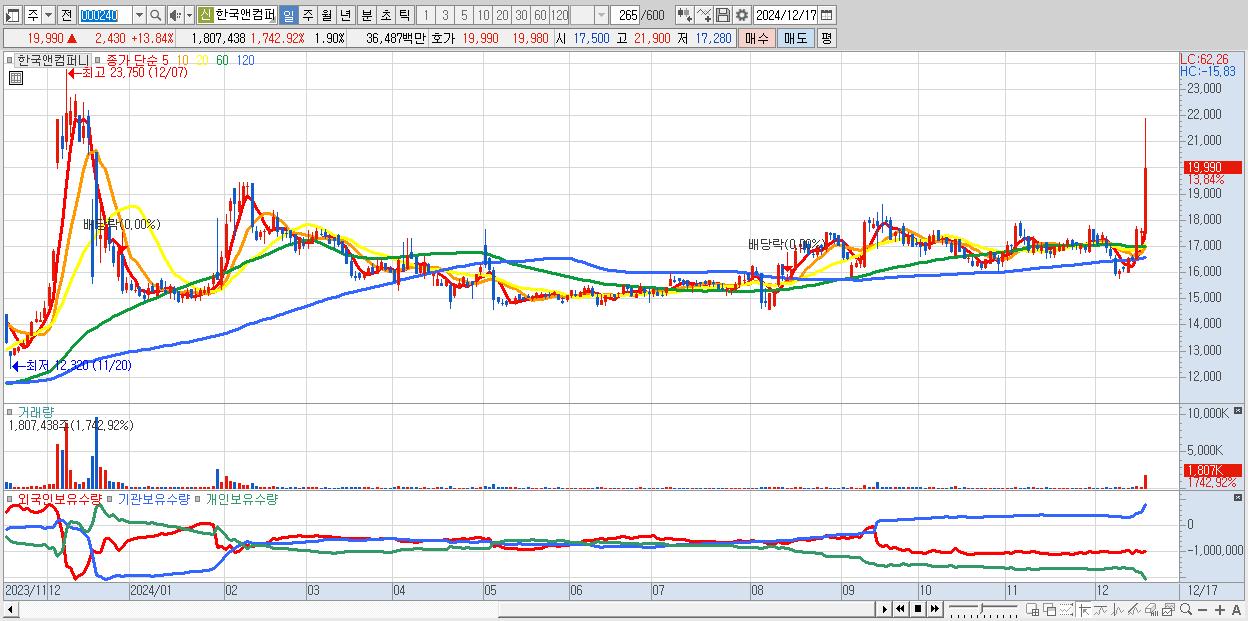
Task: Click the zoom magnifier icon at bottom right
Action: (x=1185, y=609)
